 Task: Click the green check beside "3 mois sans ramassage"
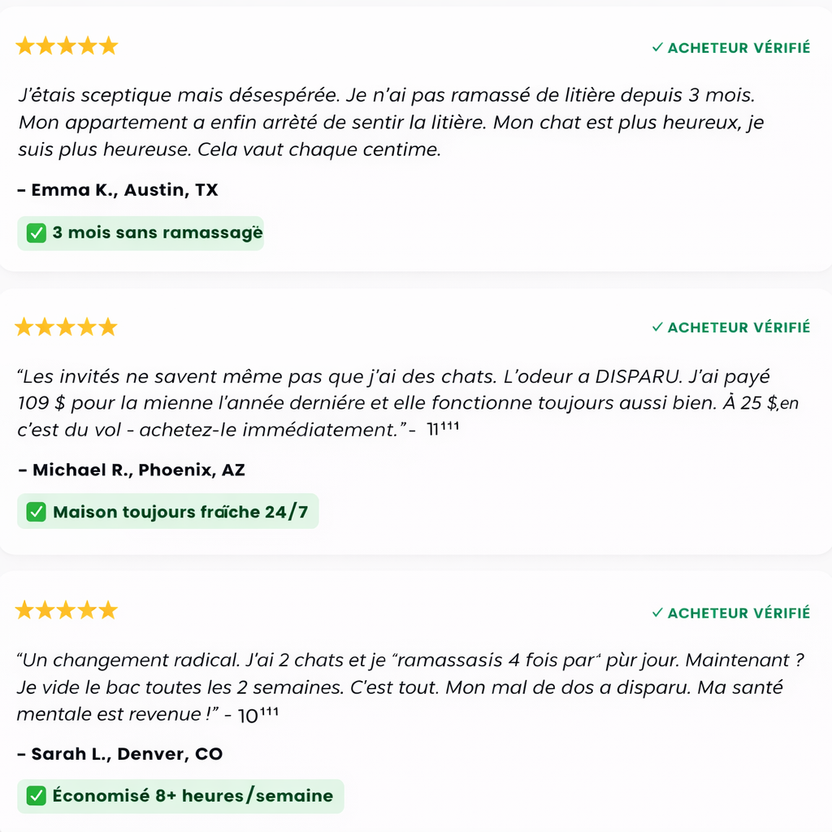[x=36, y=233]
